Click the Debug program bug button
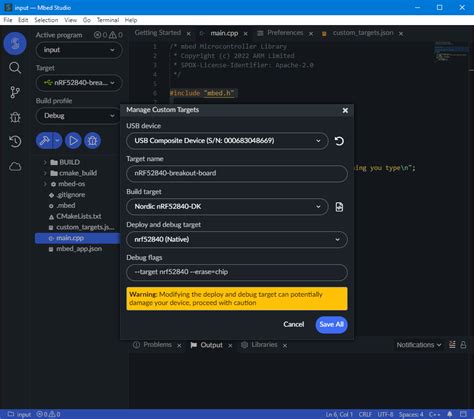The image size is (474, 419). click(92, 141)
